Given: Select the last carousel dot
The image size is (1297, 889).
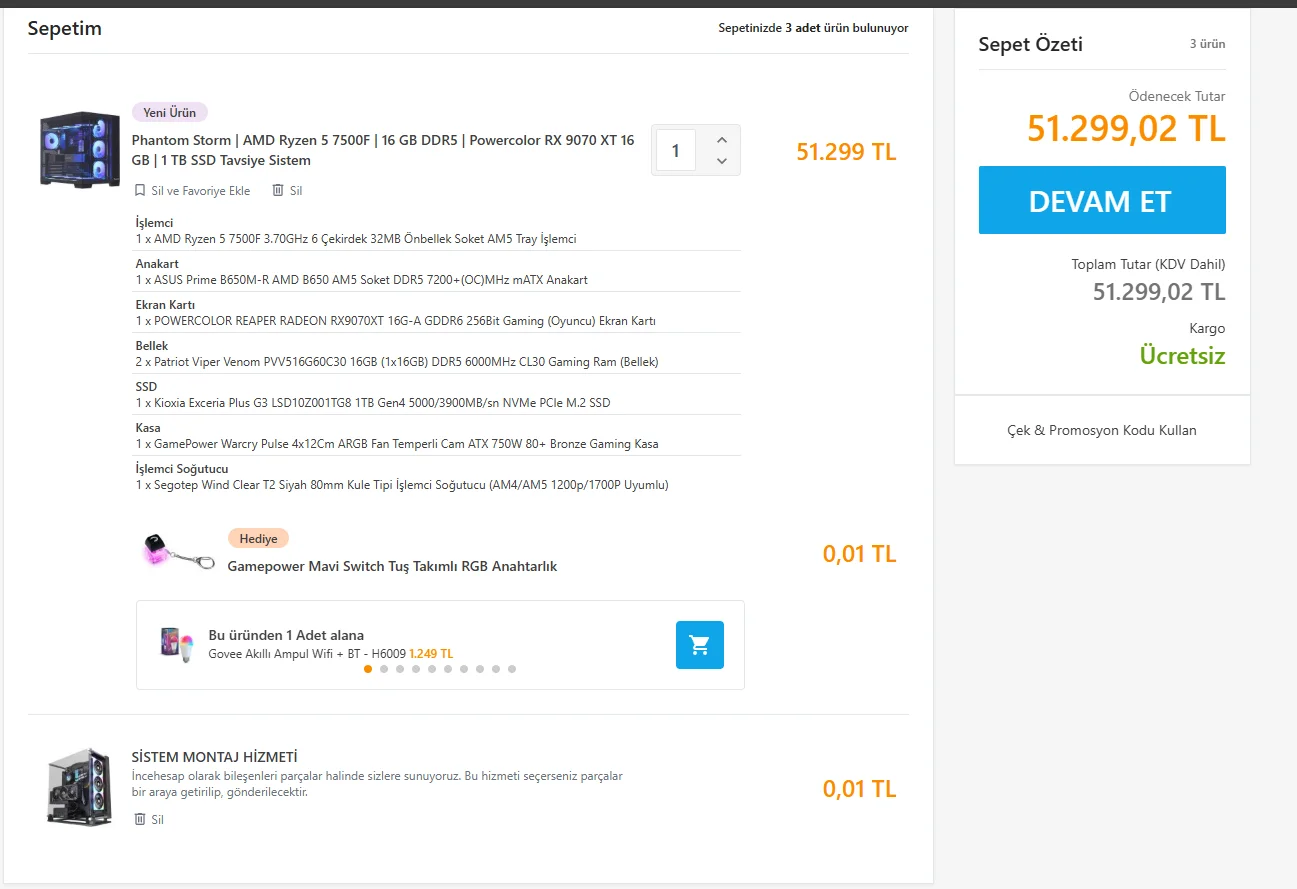Looking at the screenshot, I should click(x=512, y=669).
